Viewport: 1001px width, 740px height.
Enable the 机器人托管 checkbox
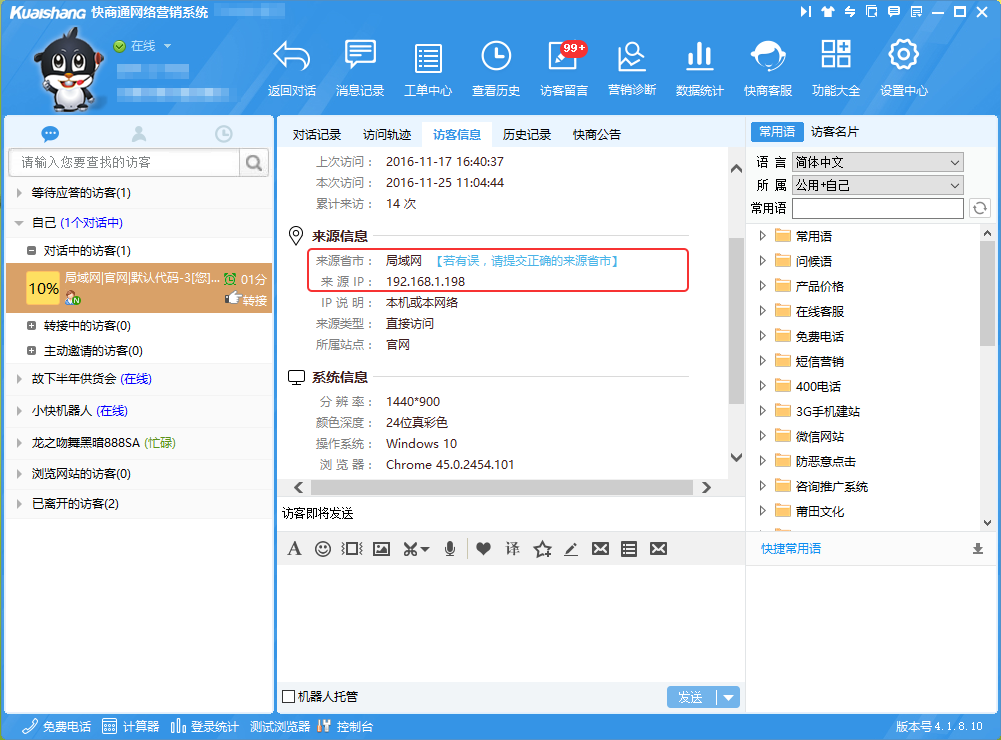pyautogui.click(x=289, y=697)
